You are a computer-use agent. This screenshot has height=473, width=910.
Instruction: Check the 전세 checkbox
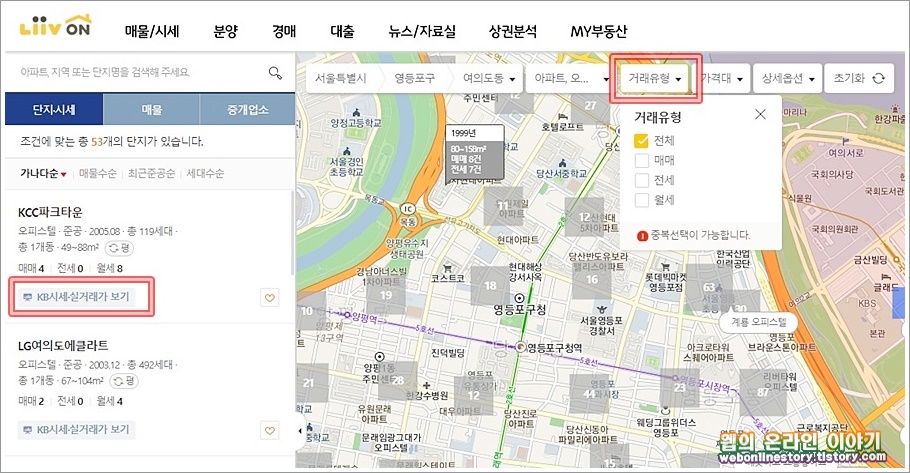[641, 180]
